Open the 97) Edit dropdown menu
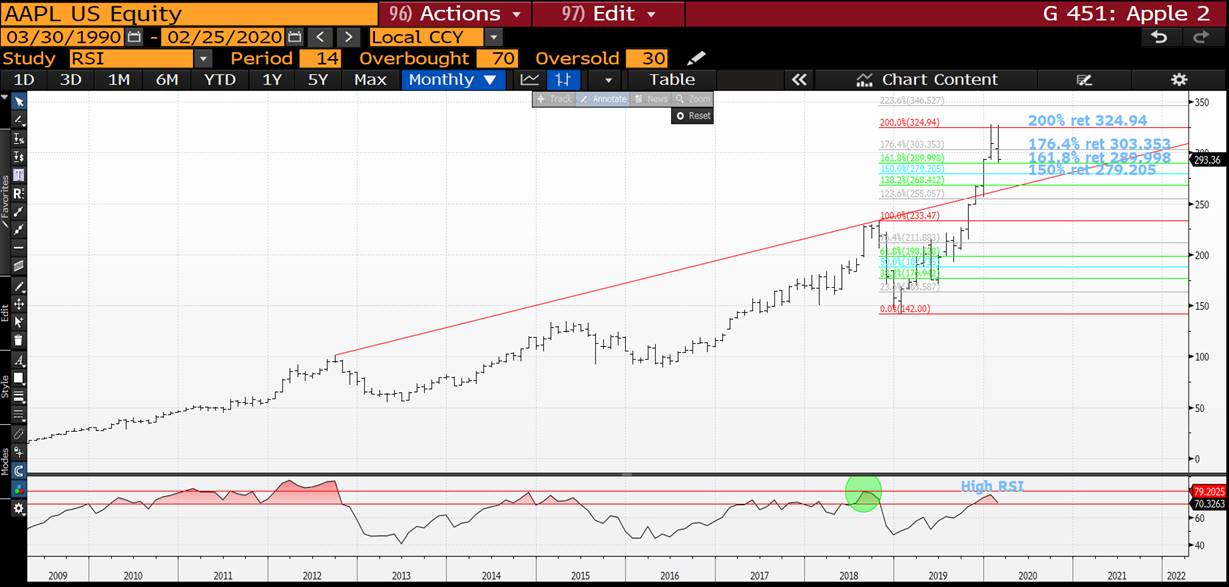 608,14
